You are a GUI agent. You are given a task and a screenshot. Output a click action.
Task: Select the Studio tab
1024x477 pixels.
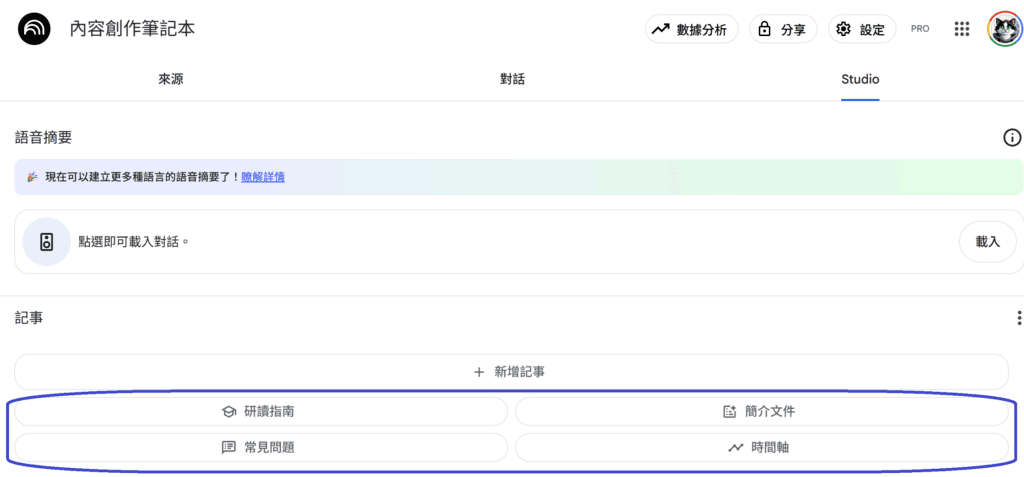[x=860, y=79]
